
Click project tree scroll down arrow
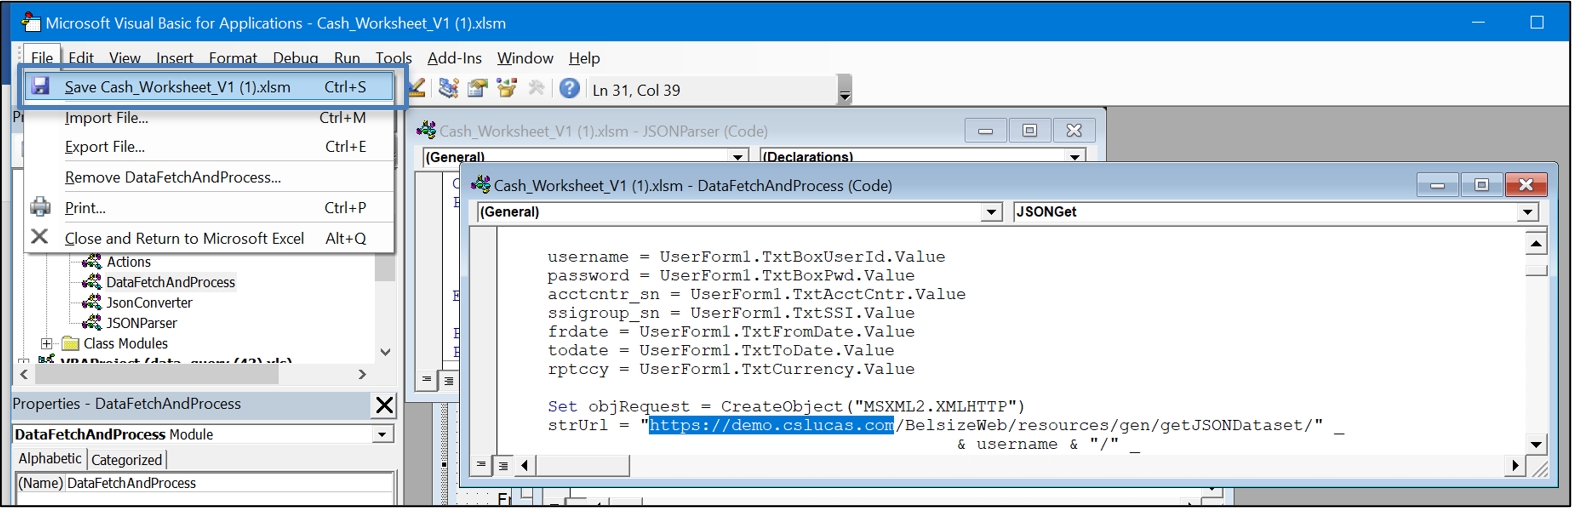pyautogui.click(x=385, y=352)
